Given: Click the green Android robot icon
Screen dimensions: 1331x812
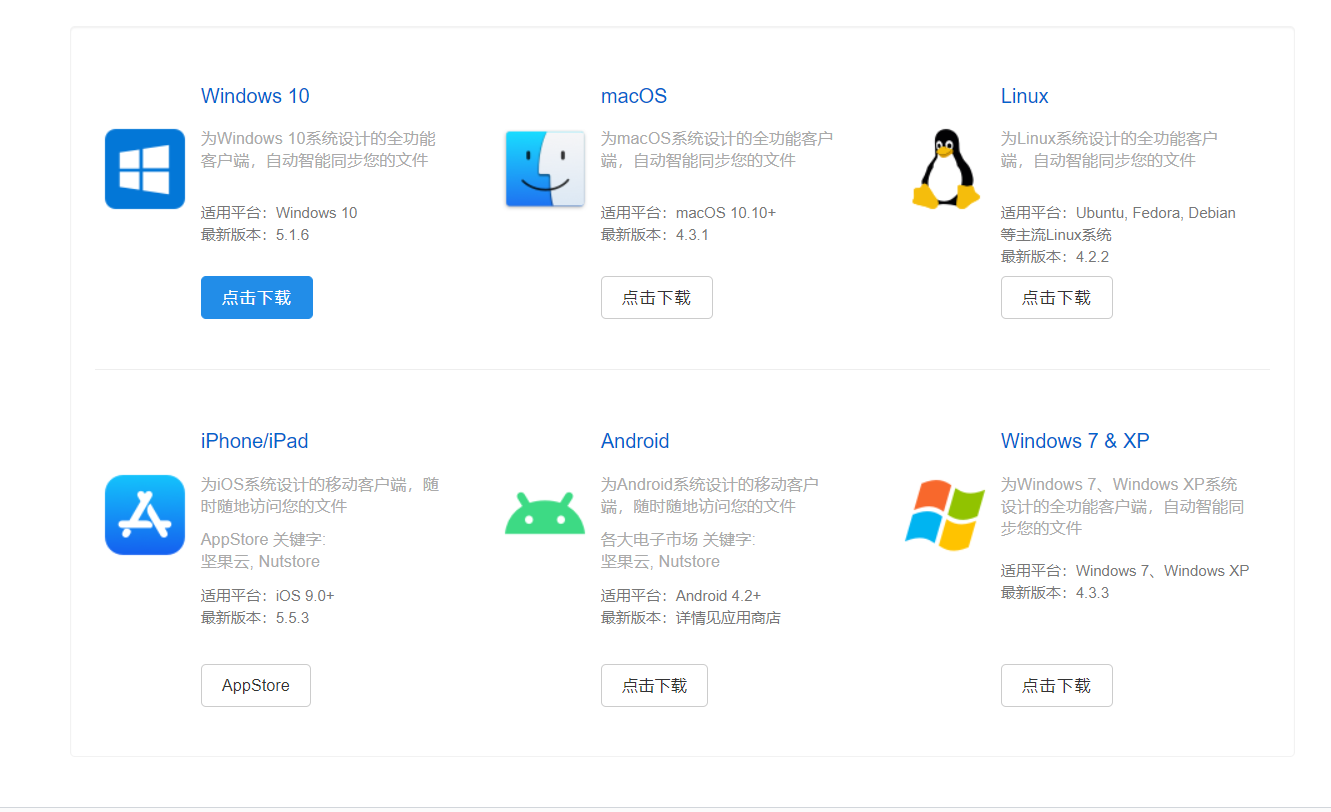Looking at the screenshot, I should [x=544, y=512].
